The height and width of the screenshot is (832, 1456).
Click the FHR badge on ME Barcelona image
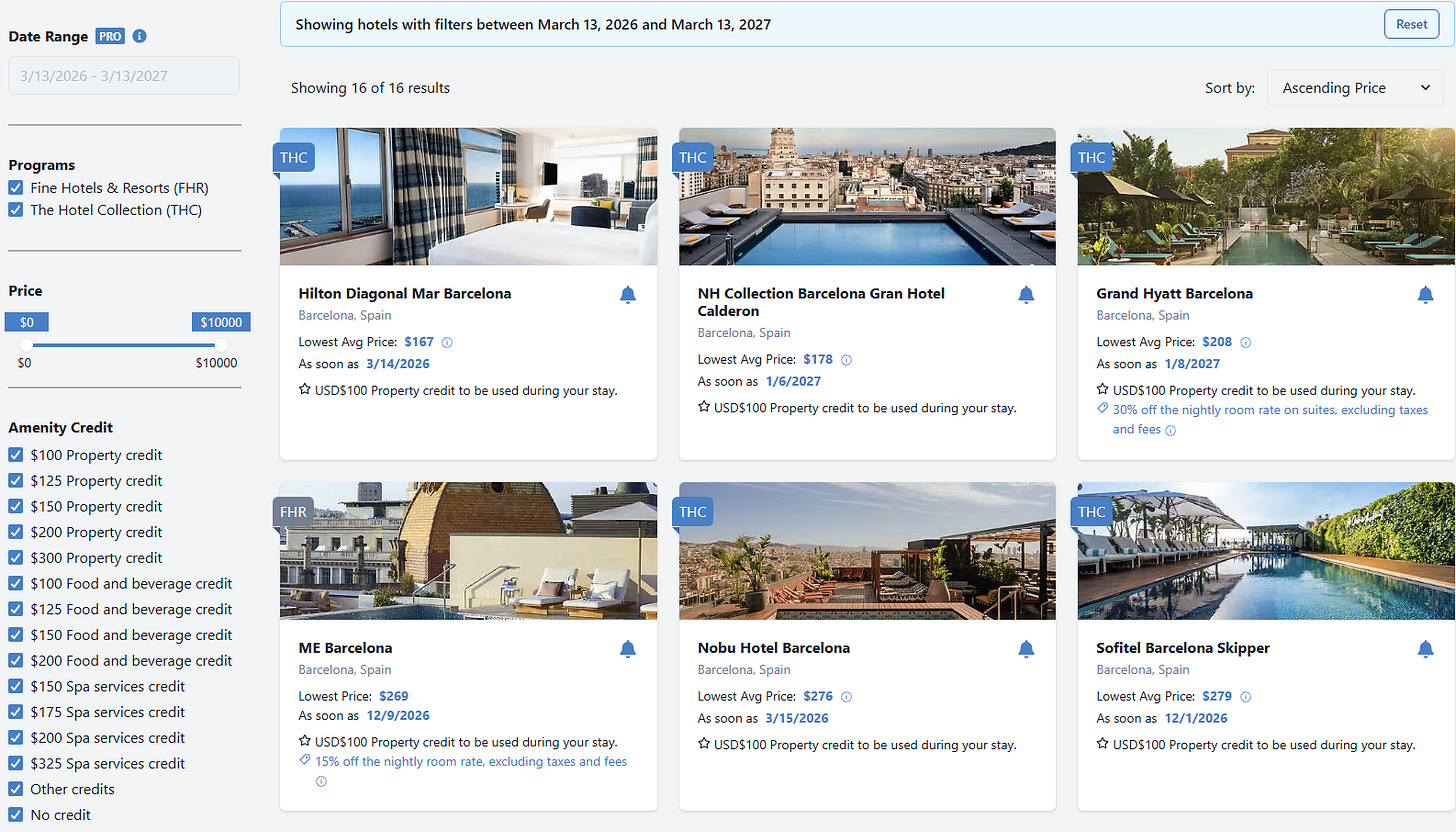pyautogui.click(x=294, y=512)
